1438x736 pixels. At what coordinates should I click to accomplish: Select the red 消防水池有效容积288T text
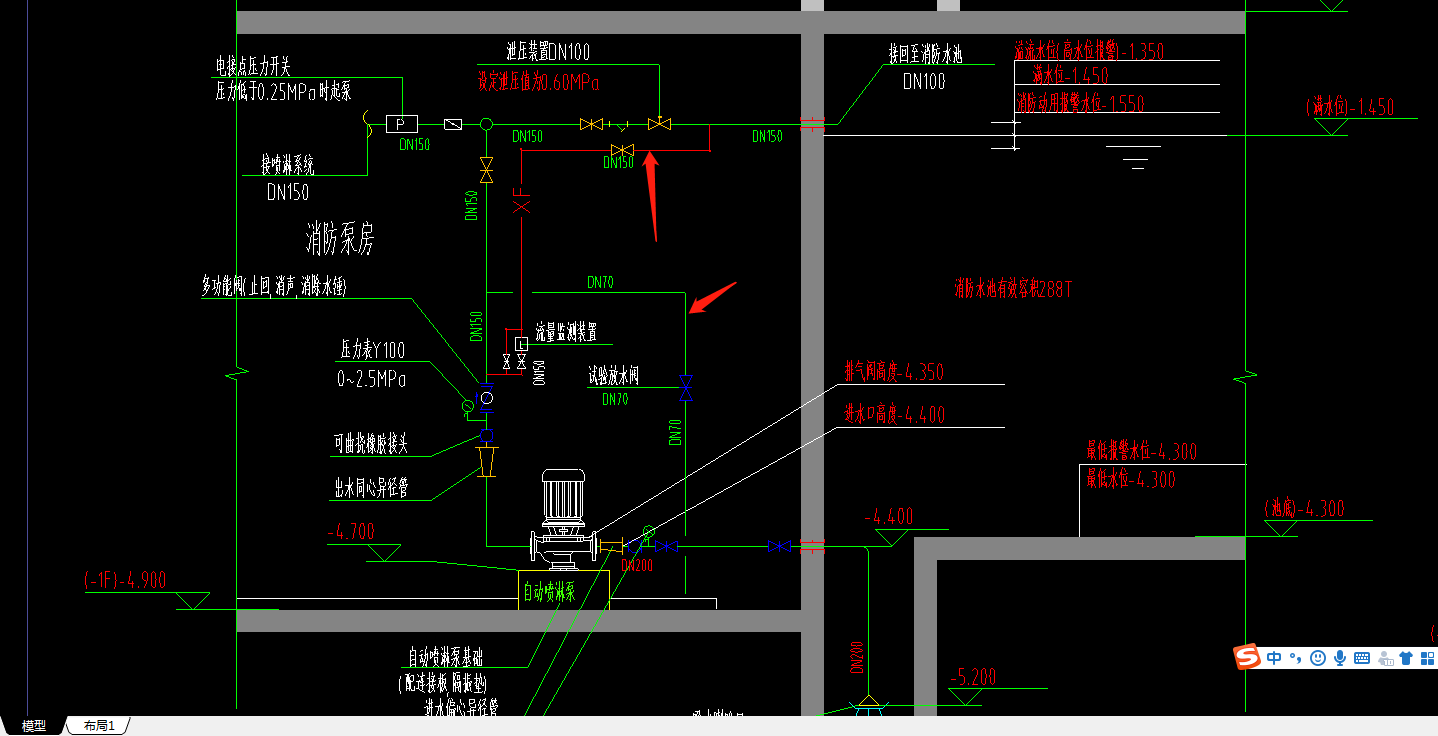click(x=1014, y=290)
